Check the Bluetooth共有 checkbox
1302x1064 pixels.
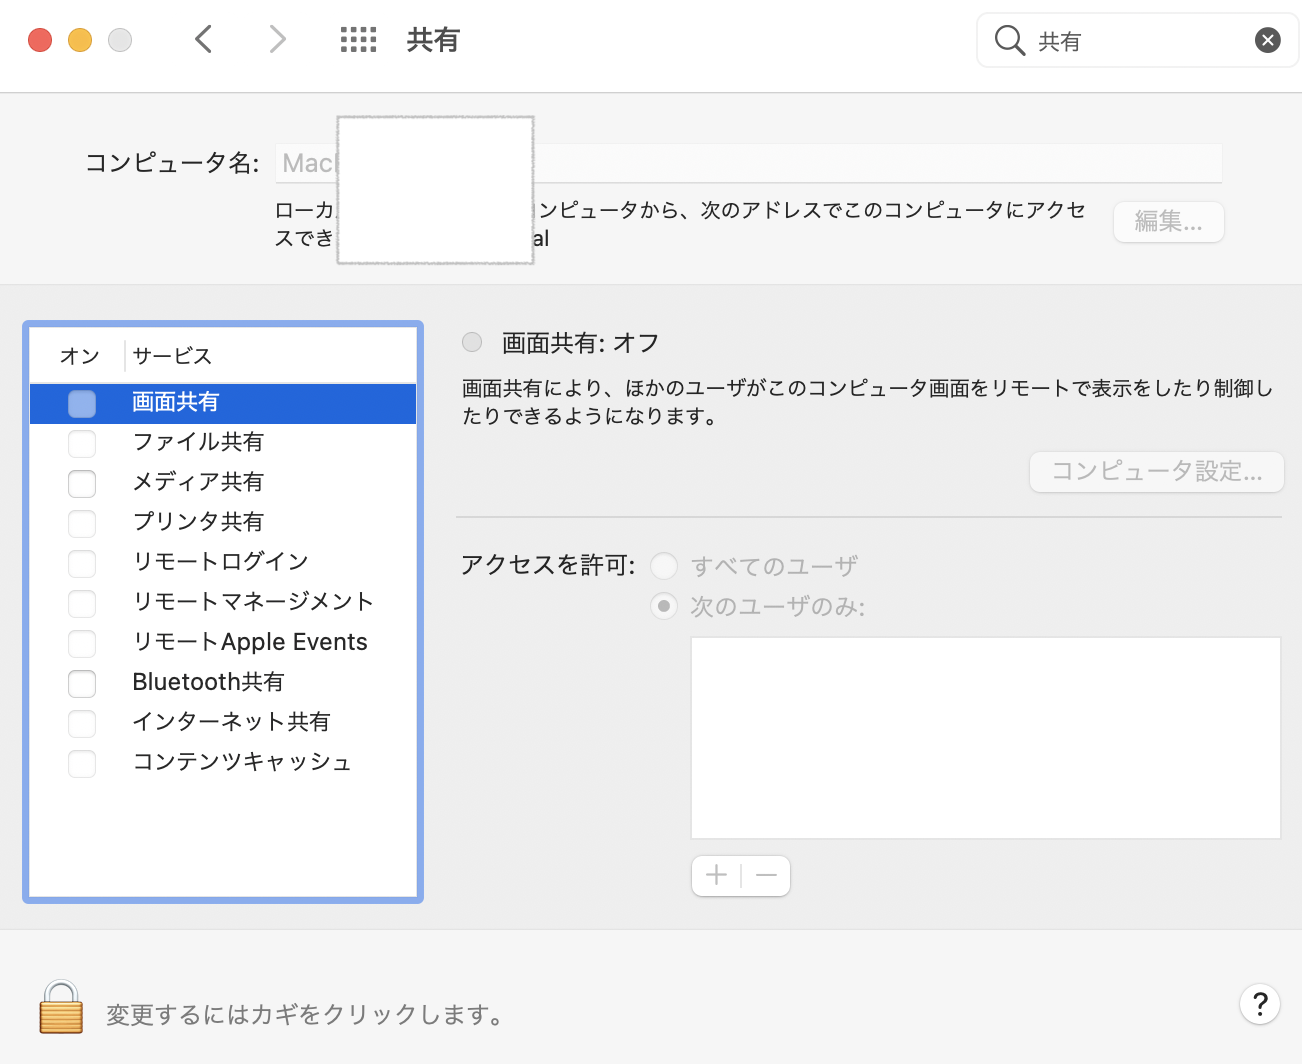pos(82,684)
